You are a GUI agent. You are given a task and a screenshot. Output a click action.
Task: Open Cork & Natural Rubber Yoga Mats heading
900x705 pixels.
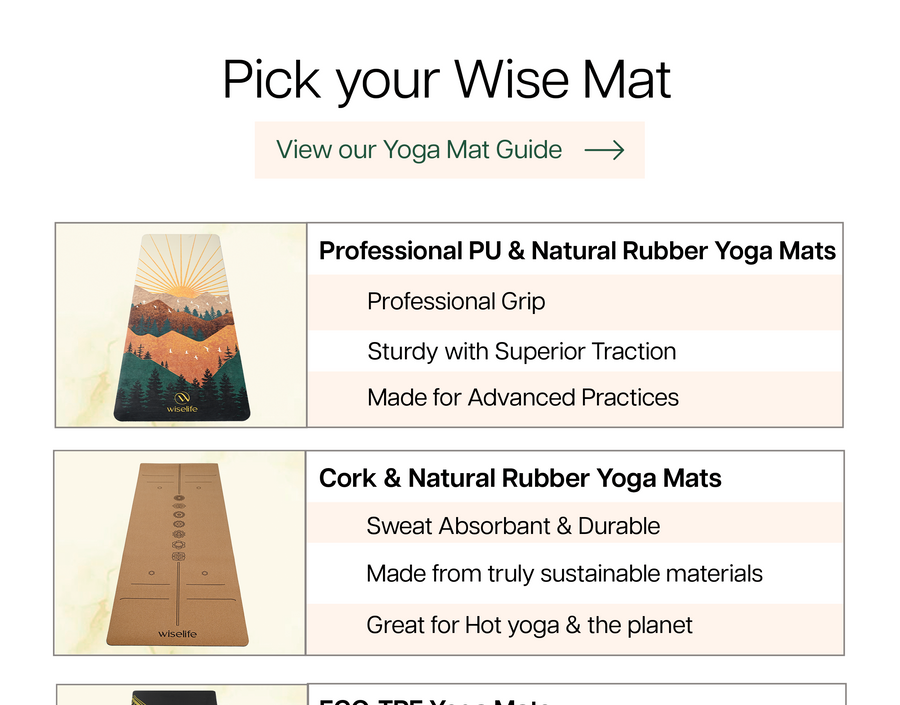click(x=520, y=478)
